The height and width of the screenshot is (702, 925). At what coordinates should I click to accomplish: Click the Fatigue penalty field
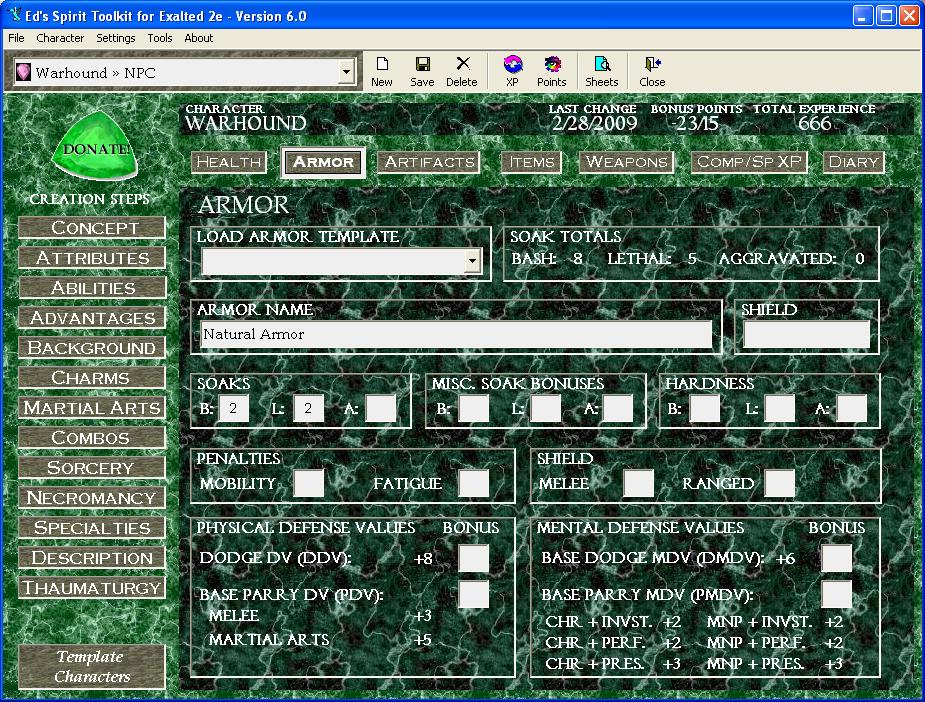click(474, 484)
